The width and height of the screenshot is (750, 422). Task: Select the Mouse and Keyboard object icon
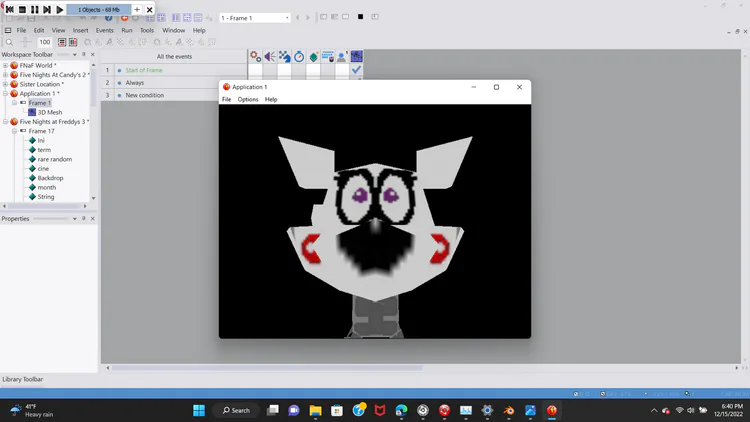(x=328, y=56)
